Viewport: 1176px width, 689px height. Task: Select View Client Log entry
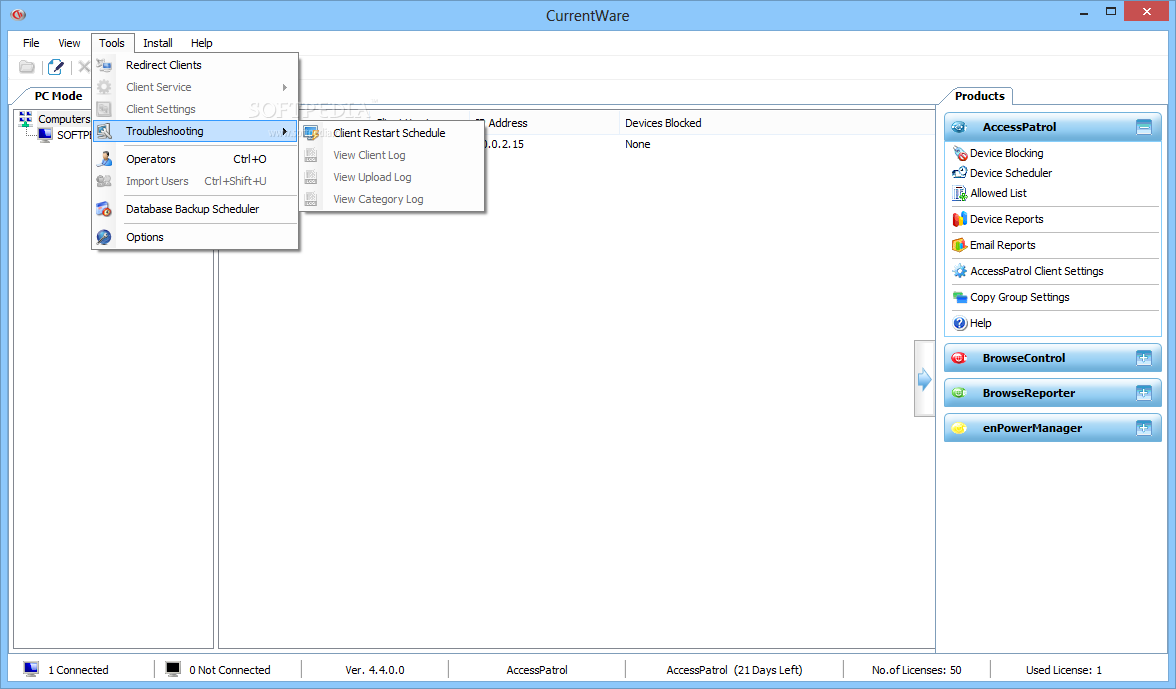click(x=392, y=155)
